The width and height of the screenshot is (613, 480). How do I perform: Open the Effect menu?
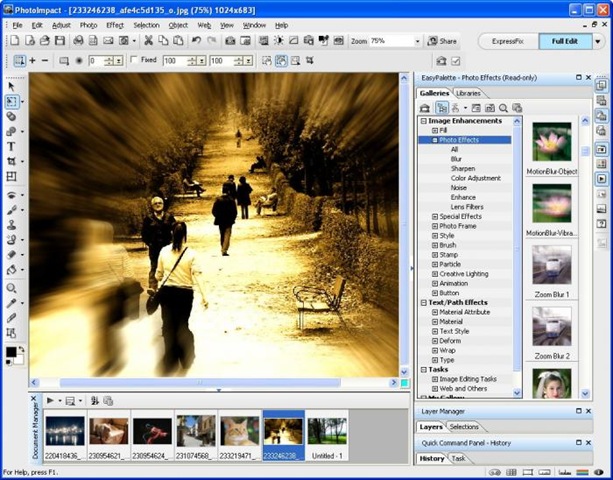click(x=115, y=24)
